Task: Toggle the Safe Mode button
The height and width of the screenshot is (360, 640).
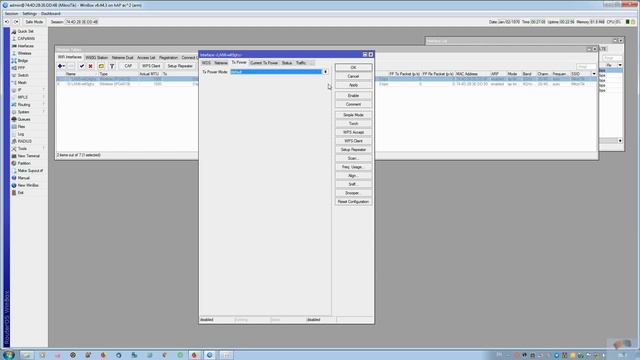Action: coord(34,22)
